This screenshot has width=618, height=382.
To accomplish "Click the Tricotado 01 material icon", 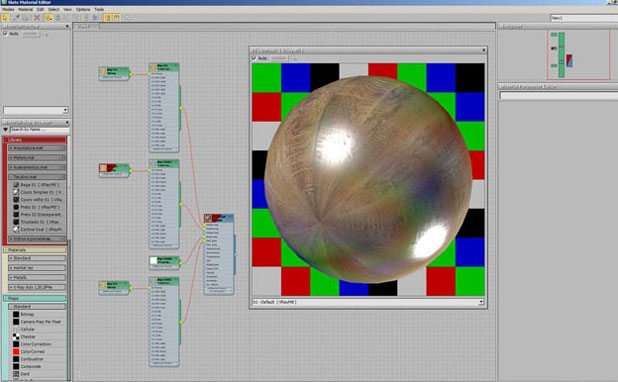I will (x=16, y=222).
